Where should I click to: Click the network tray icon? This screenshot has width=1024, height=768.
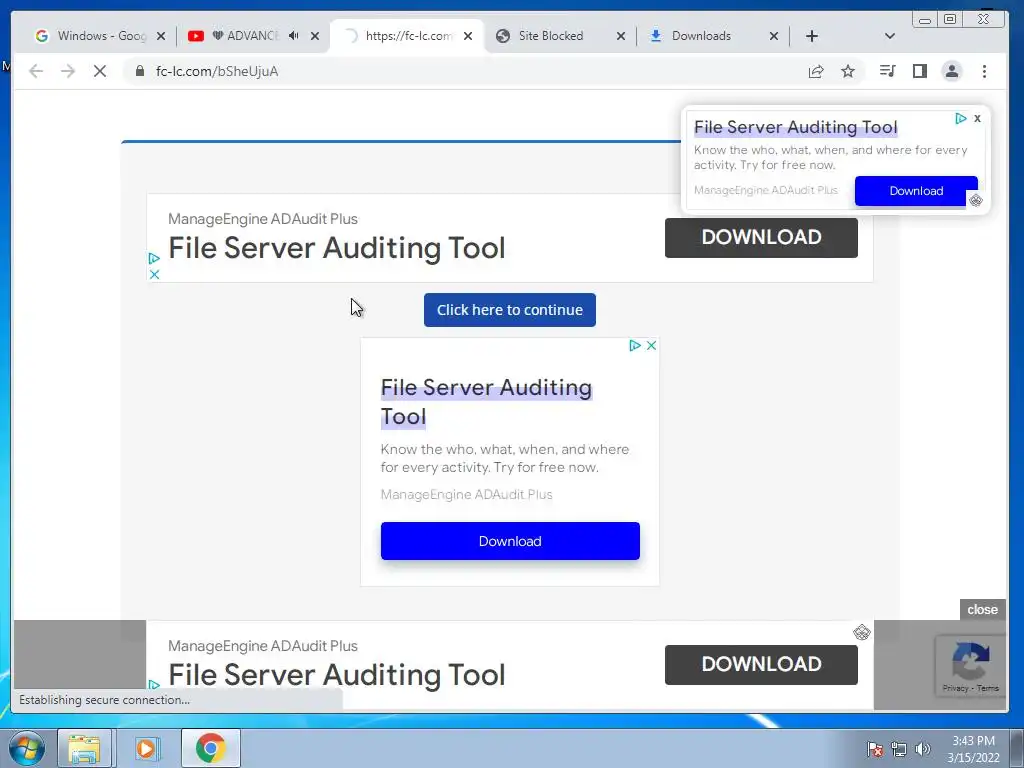899,749
